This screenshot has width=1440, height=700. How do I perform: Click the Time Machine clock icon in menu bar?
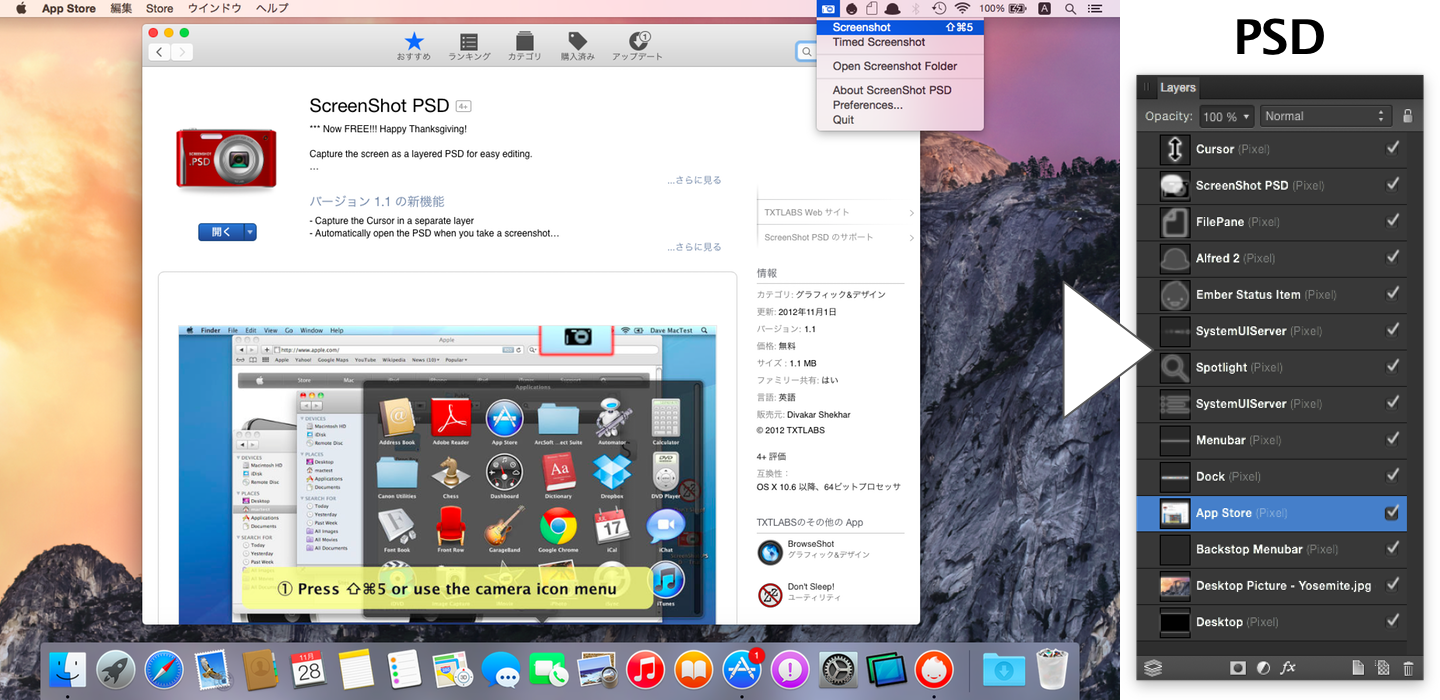tap(939, 8)
